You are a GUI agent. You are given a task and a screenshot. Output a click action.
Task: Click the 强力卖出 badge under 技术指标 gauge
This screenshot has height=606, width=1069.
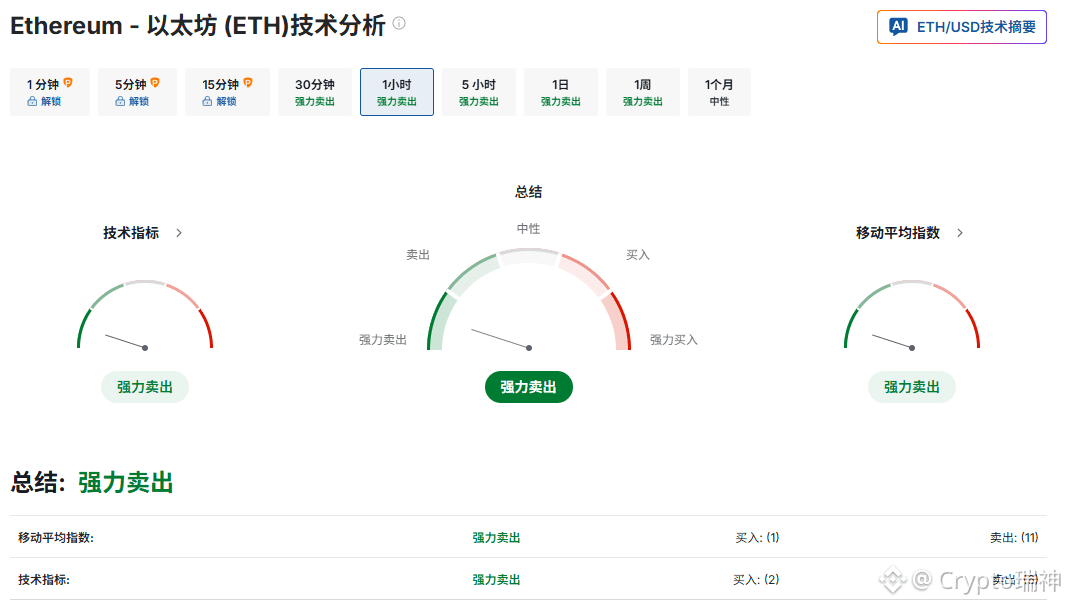(145, 387)
